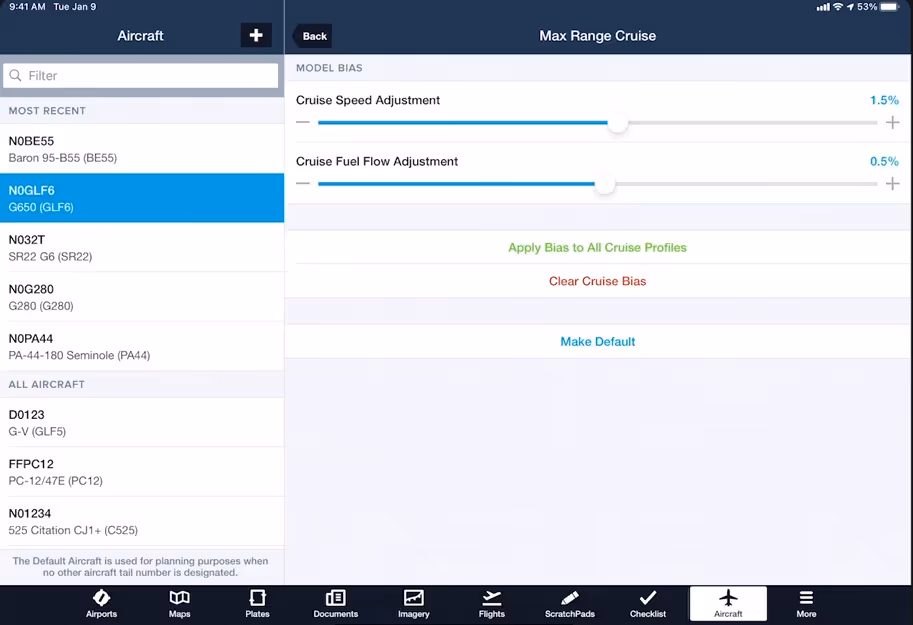Focus the Filter search field
Viewport: 913px width, 625px height.
click(x=140, y=76)
